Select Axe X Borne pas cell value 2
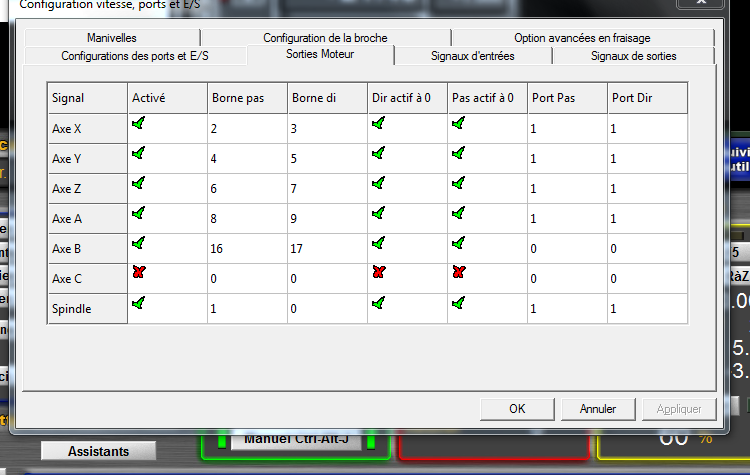The width and height of the screenshot is (750, 475). (x=246, y=129)
